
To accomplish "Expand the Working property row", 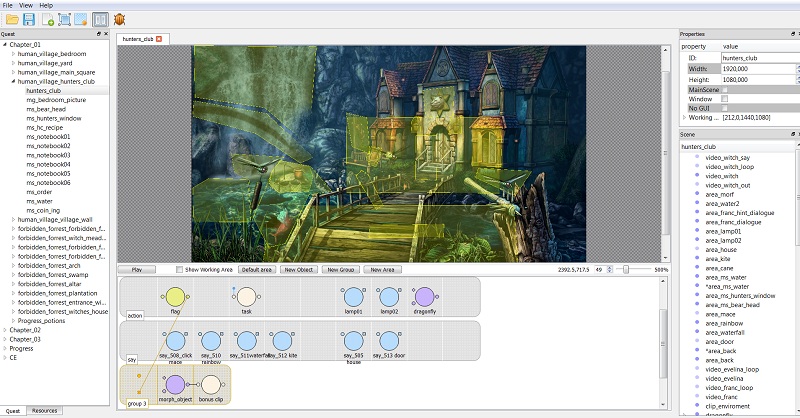I will [685, 117].
